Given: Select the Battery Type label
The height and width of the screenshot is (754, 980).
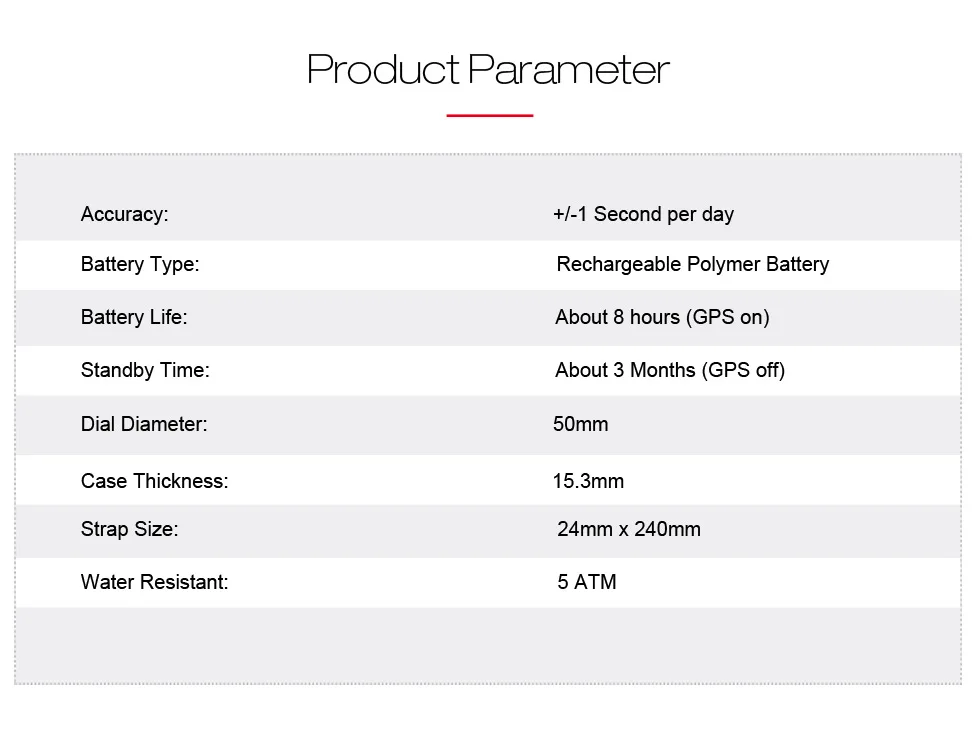Looking at the screenshot, I should 140,264.
